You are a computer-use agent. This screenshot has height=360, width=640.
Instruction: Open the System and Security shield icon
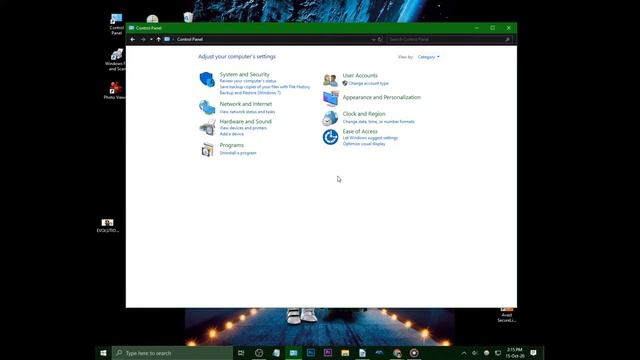point(207,79)
